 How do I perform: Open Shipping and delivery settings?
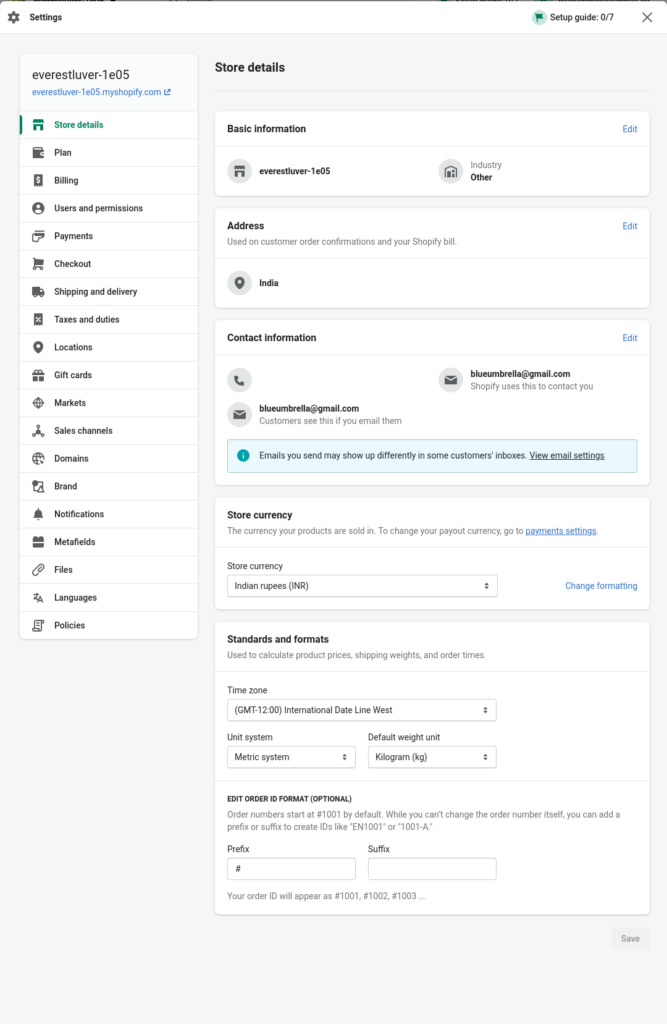109,292
